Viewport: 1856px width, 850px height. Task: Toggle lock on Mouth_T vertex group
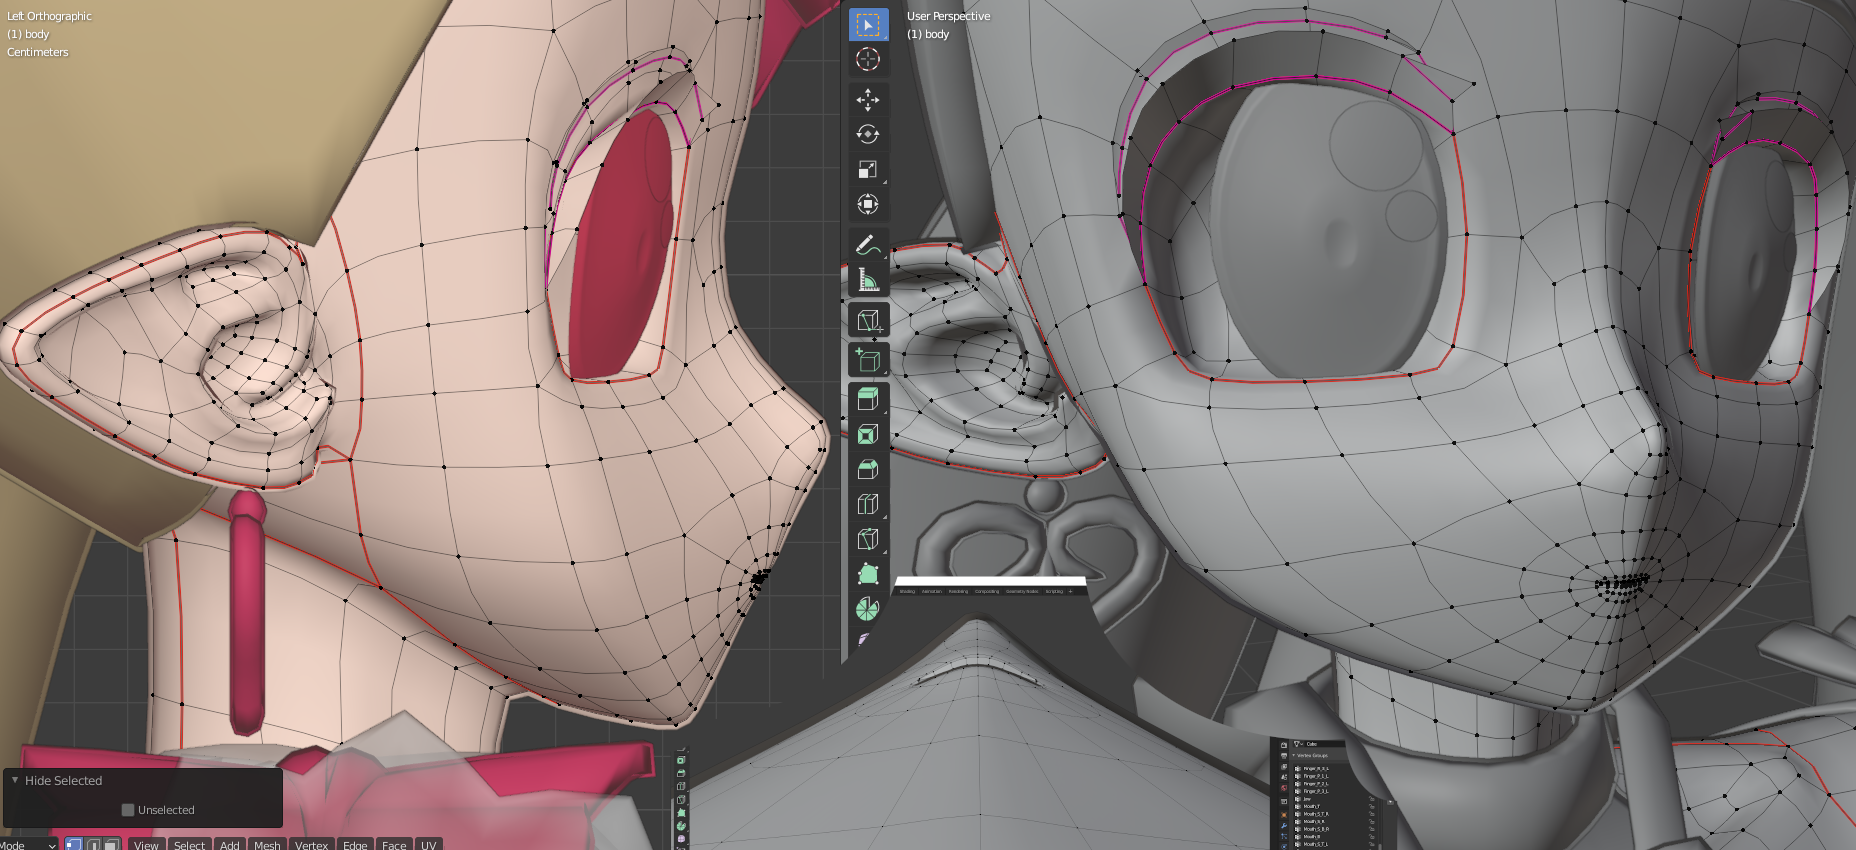[x=1372, y=806]
